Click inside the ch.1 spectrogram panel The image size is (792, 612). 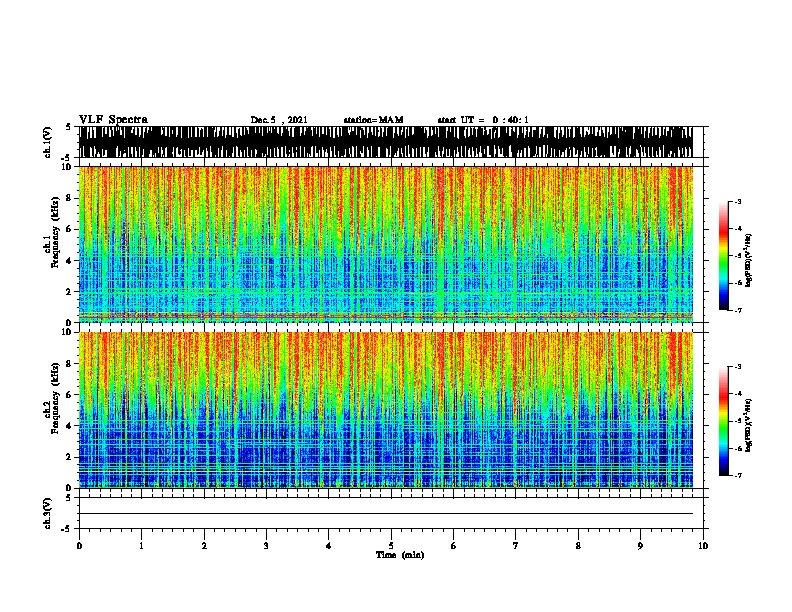[x=385, y=244]
